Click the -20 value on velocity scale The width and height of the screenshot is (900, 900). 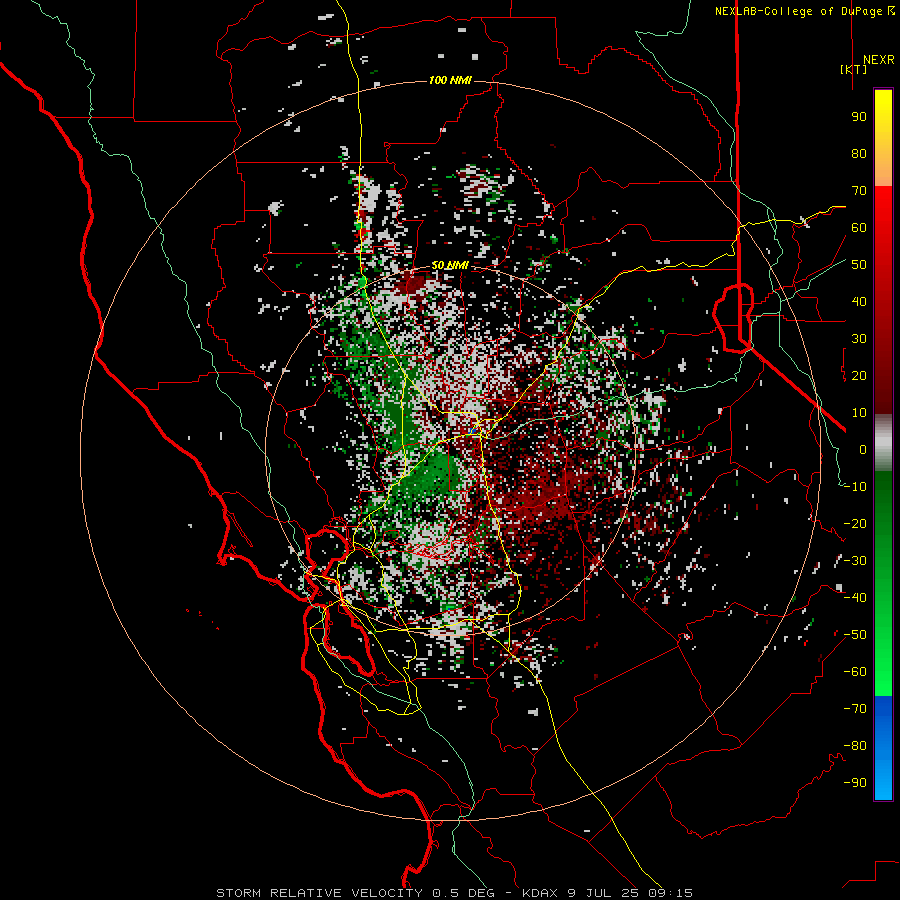pyautogui.click(x=855, y=524)
